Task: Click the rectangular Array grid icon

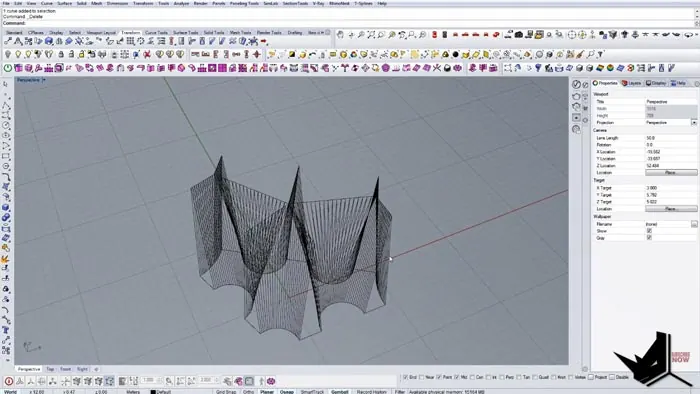Action: coord(130,41)
